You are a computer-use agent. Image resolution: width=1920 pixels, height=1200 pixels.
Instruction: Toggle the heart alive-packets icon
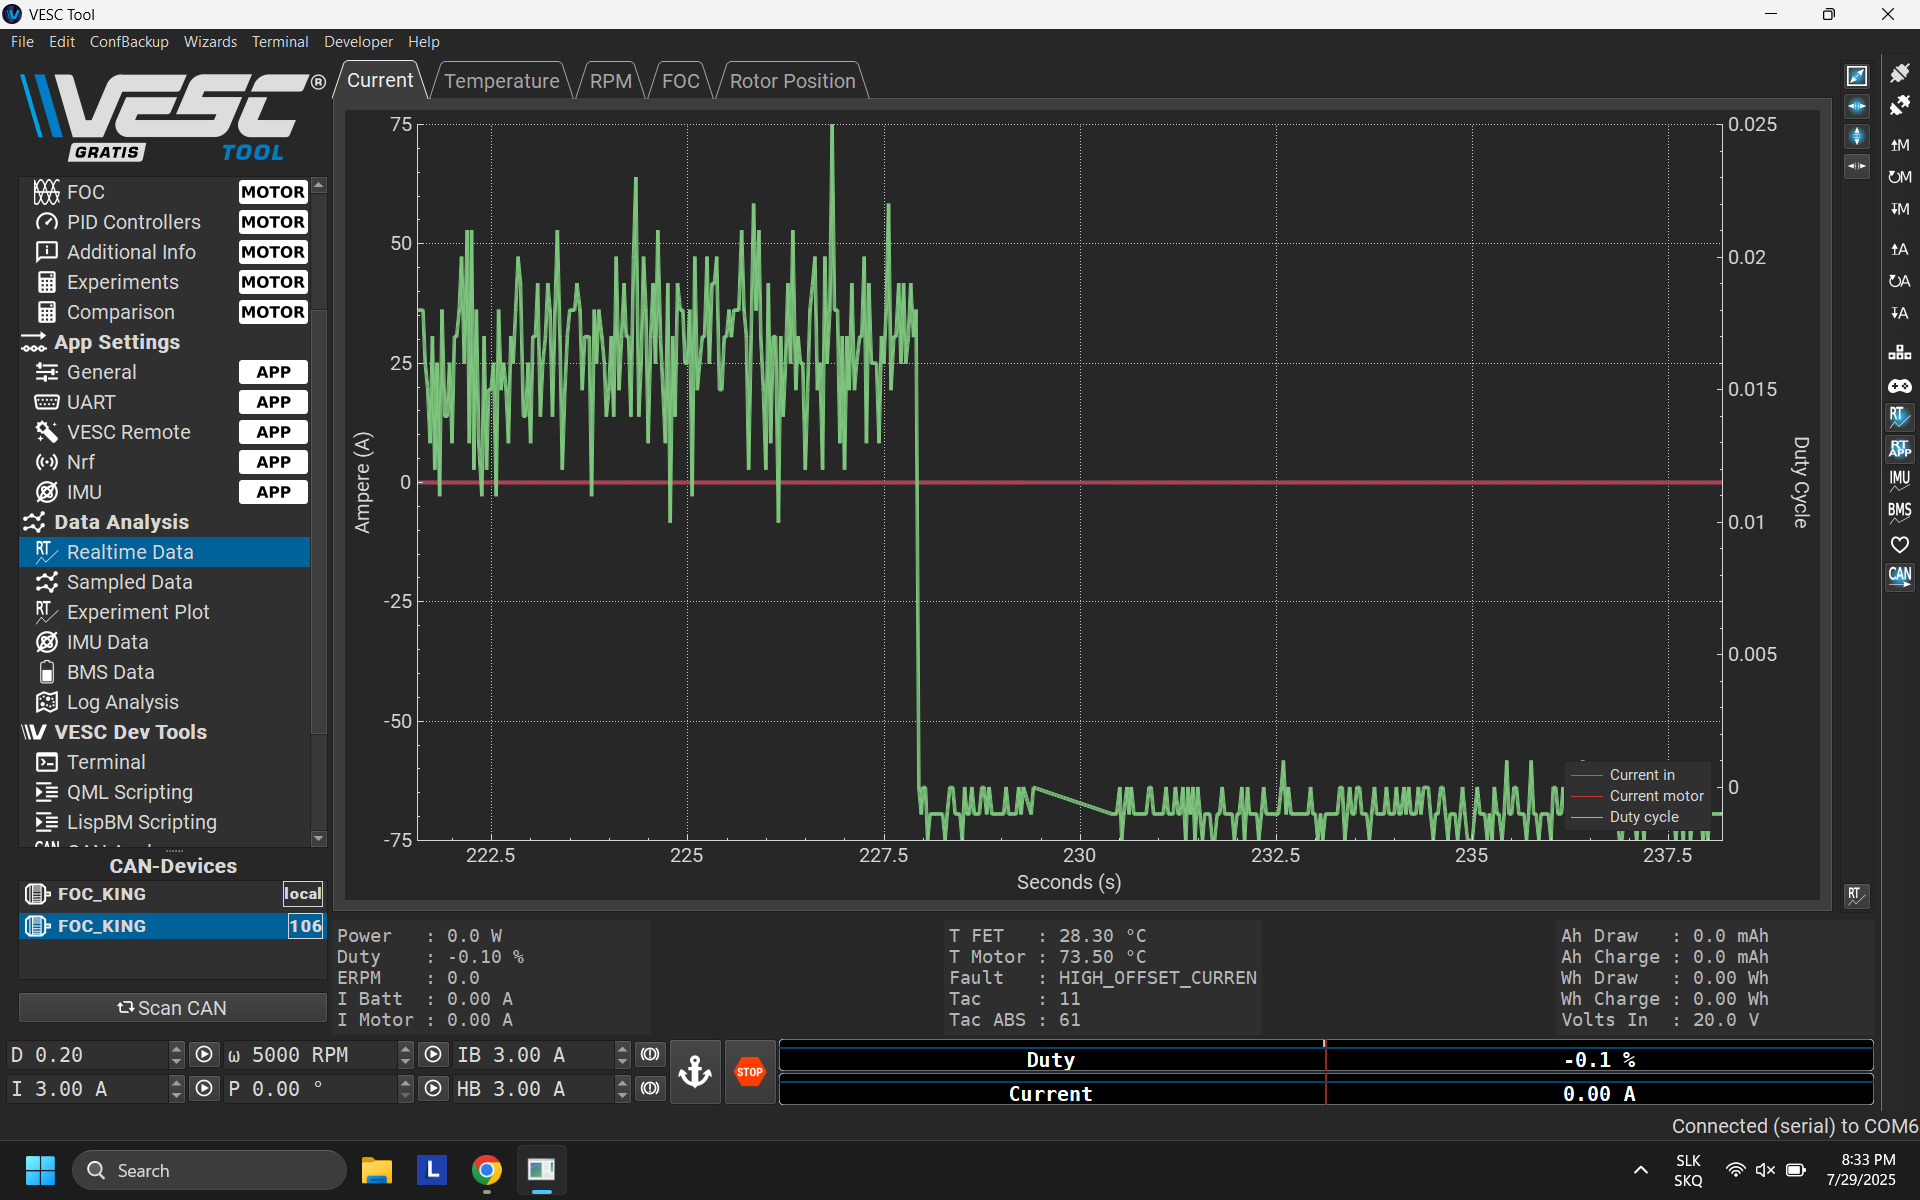[x=1899, y=545]
